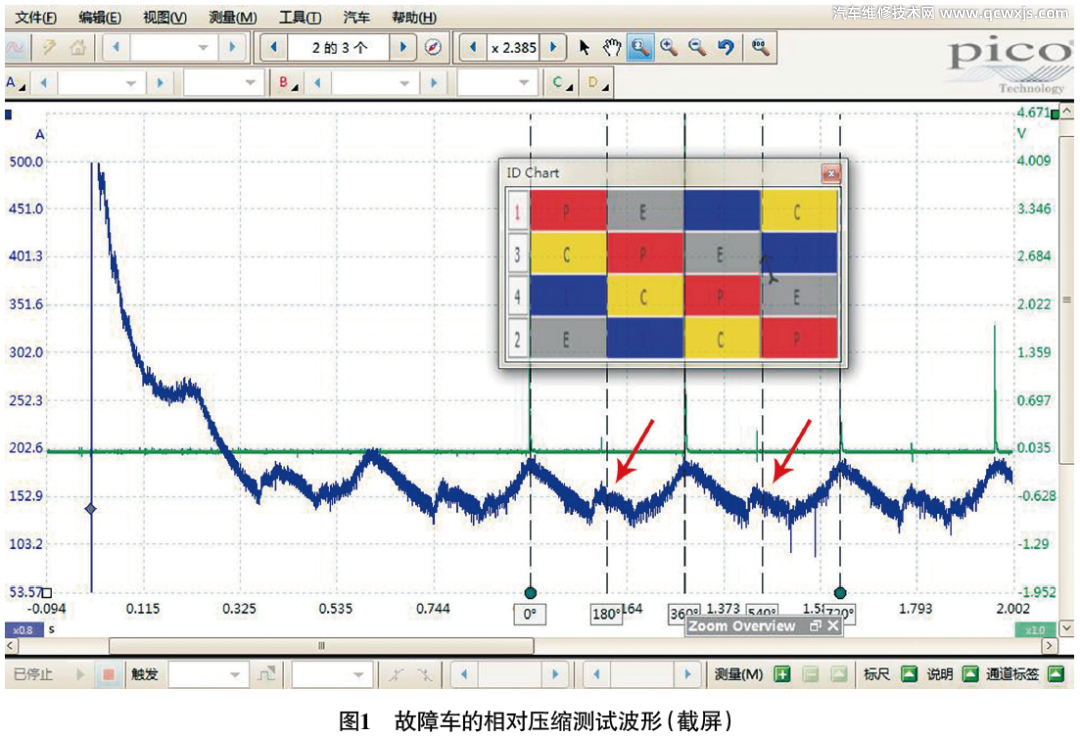The width and height of the screenshot is (1080, 737).
Task: Open the buffer navigator compass icon
Action: 433,47
